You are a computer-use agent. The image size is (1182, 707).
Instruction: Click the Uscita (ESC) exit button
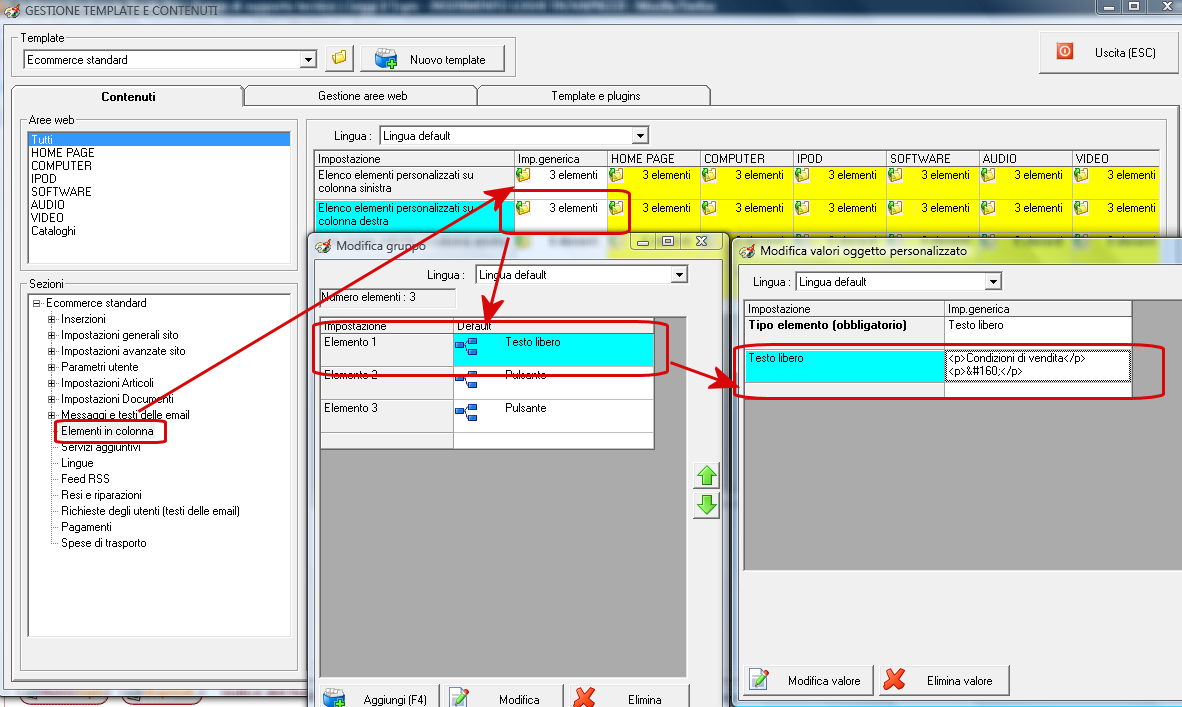(x=1109, y=52)
